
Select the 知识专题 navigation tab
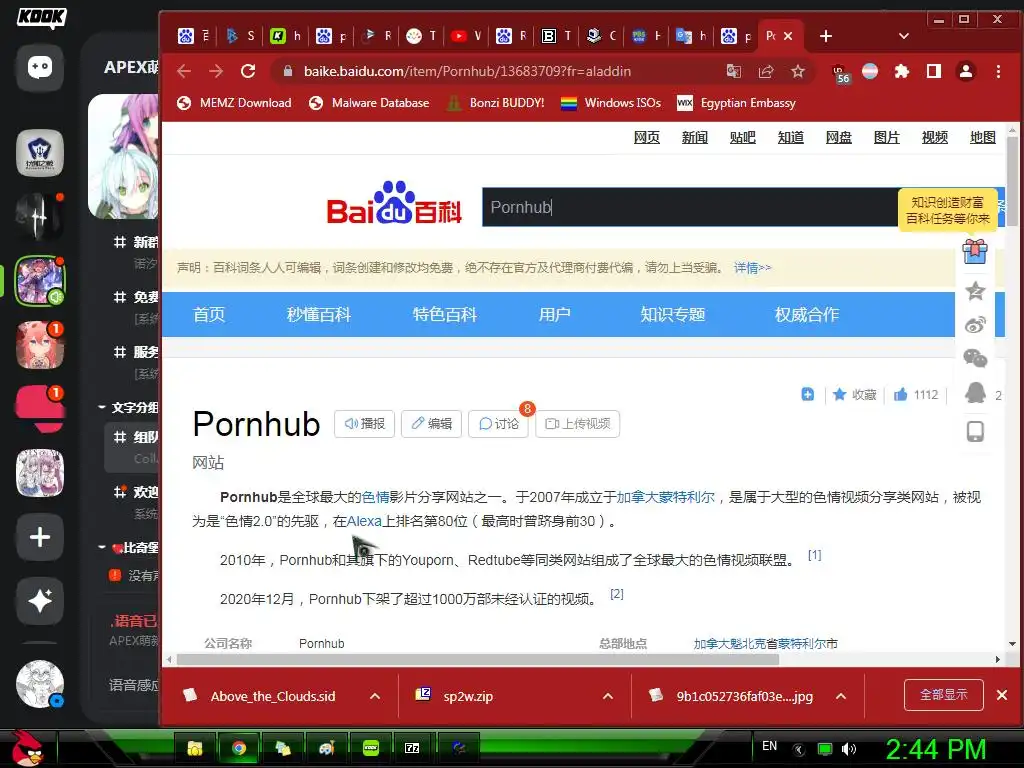tap(673, 315)
